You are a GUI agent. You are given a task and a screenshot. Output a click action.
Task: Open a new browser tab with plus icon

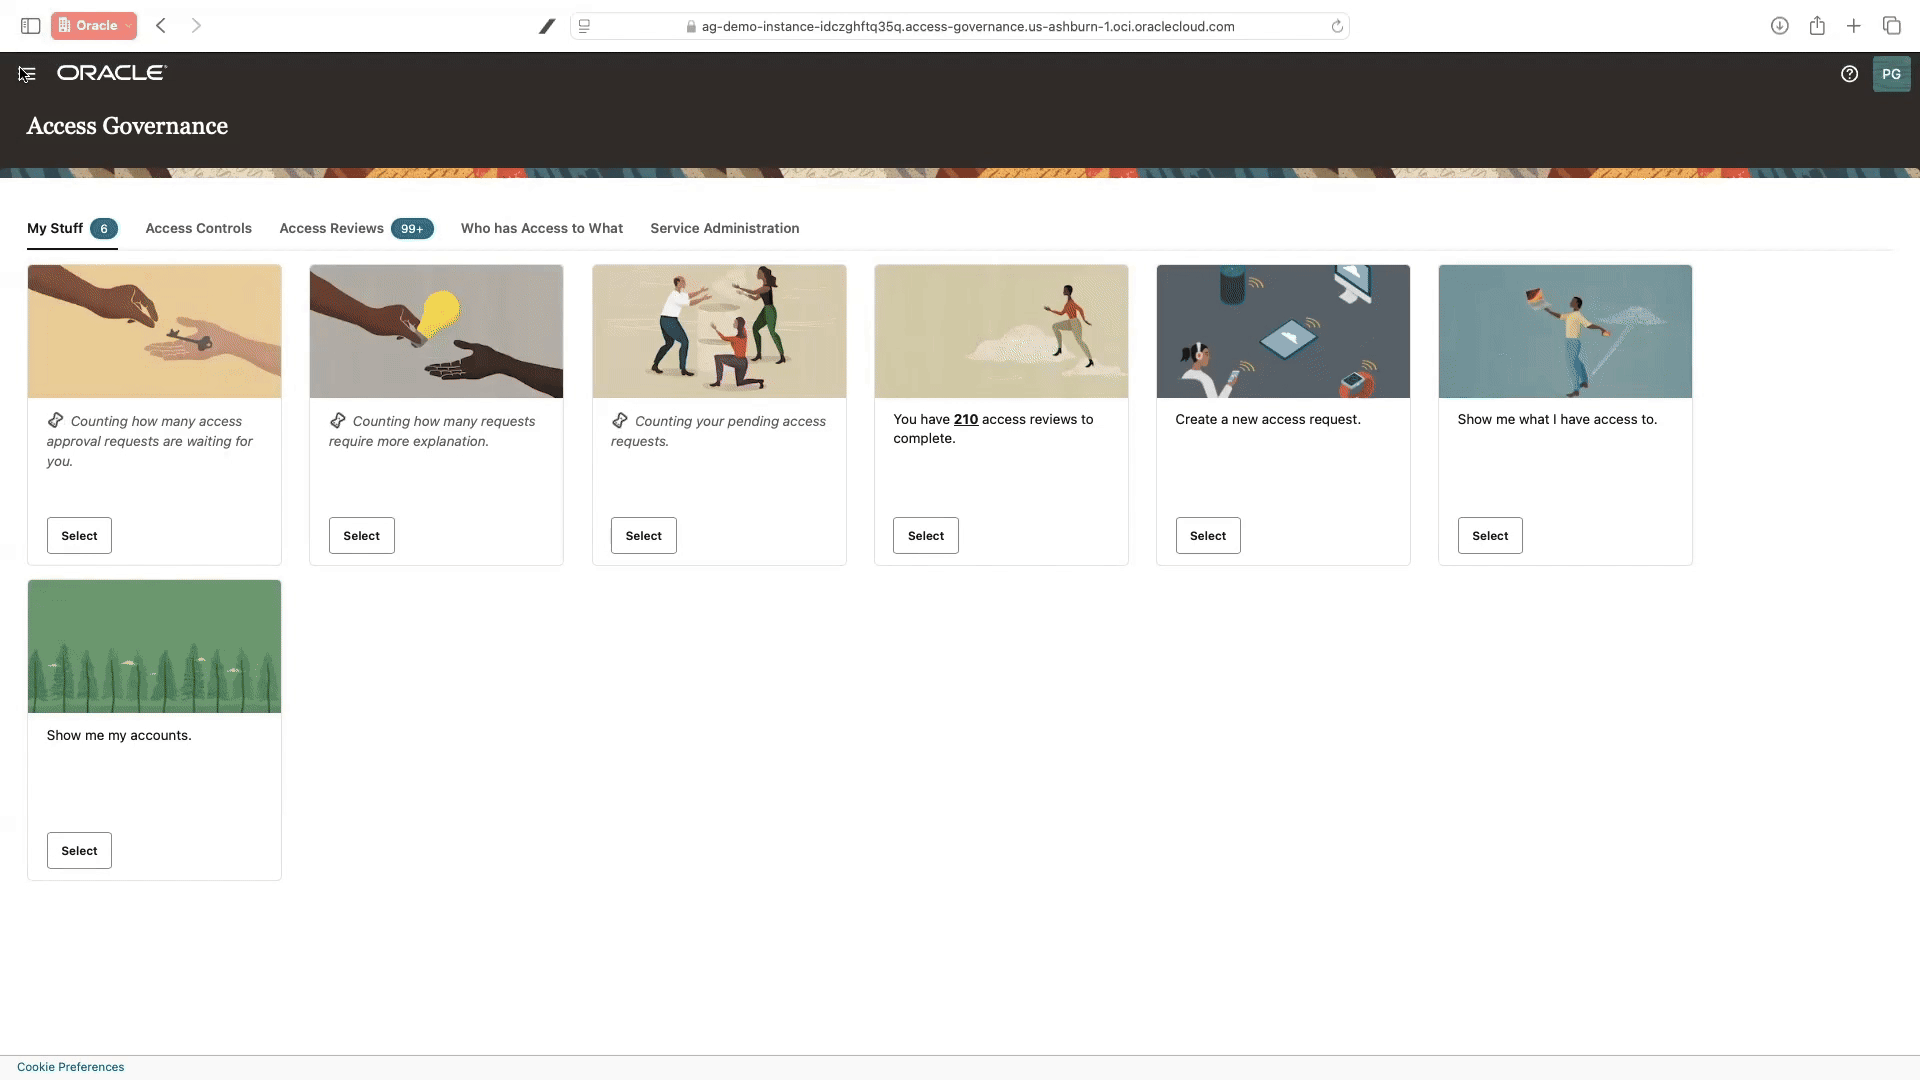click(1854, 25)
